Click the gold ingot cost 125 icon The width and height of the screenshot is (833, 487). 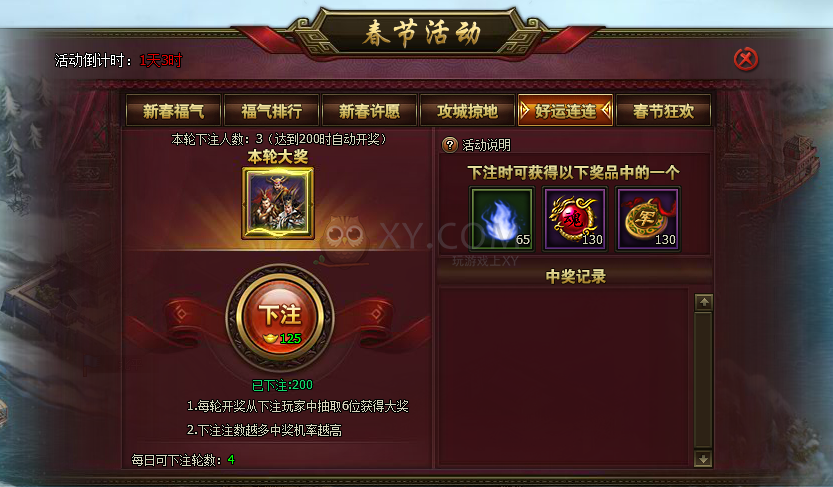(270, 339)
